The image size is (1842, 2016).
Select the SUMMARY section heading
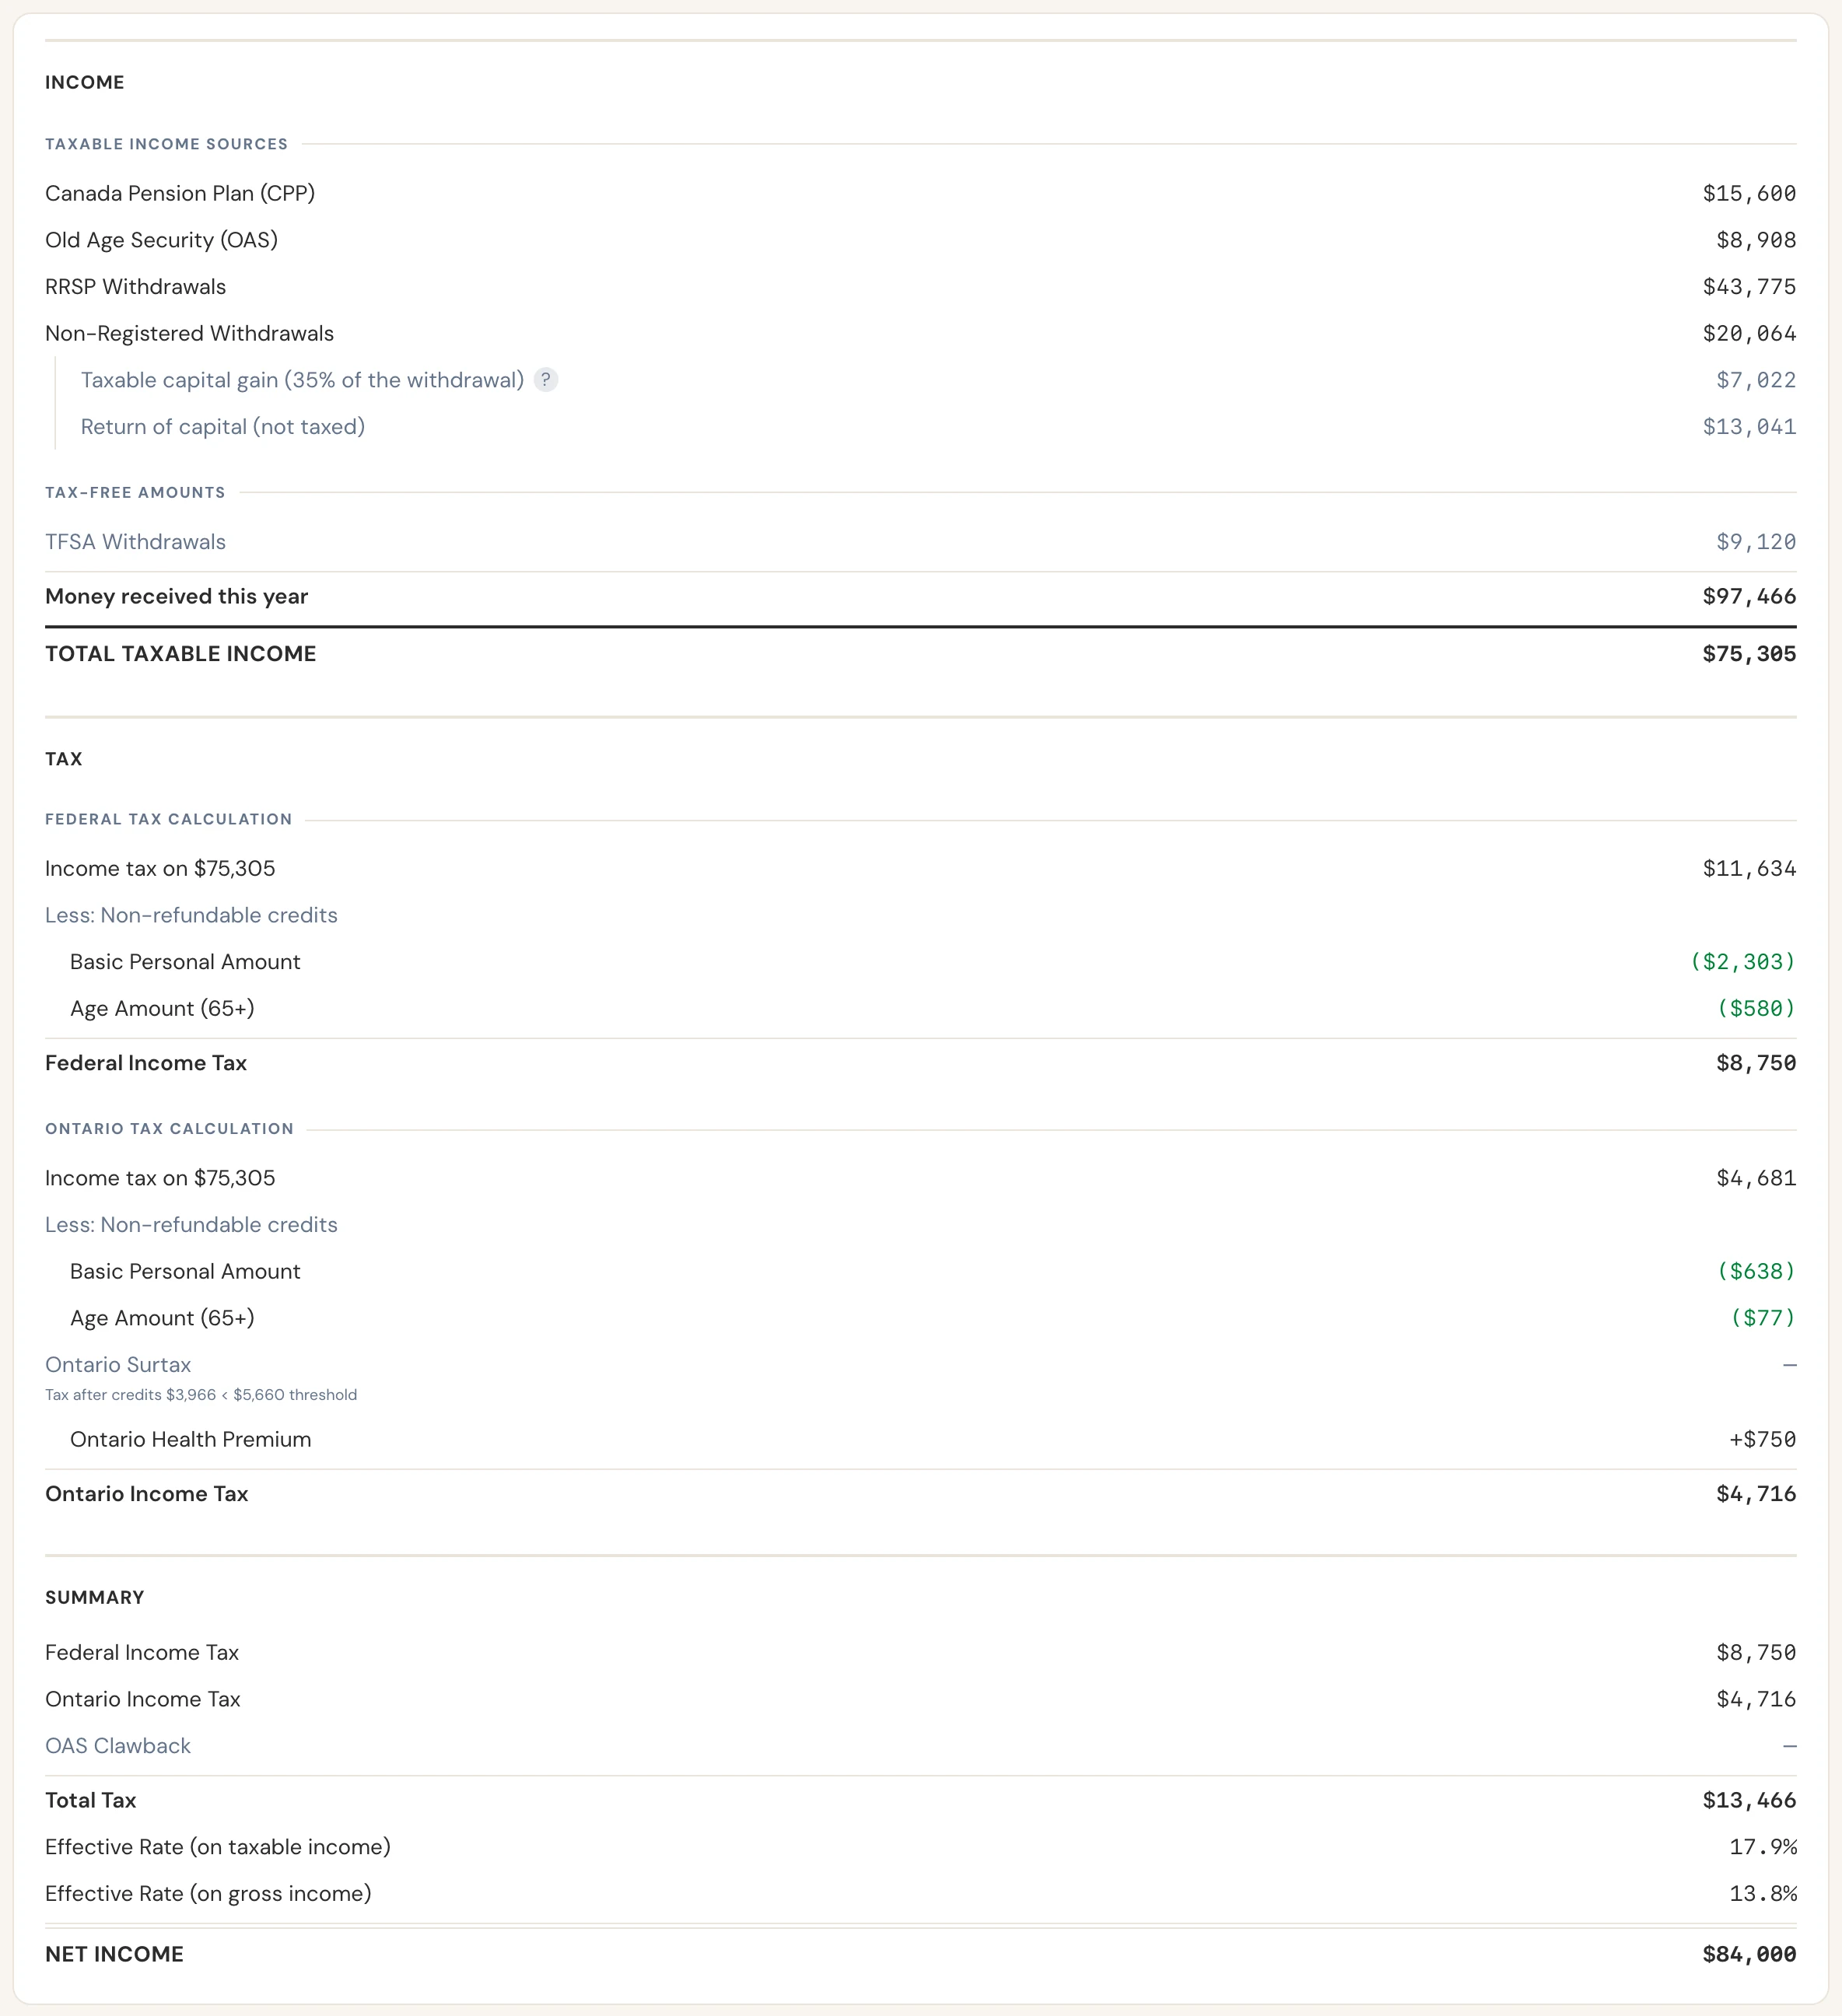[x=95, y=1597]
